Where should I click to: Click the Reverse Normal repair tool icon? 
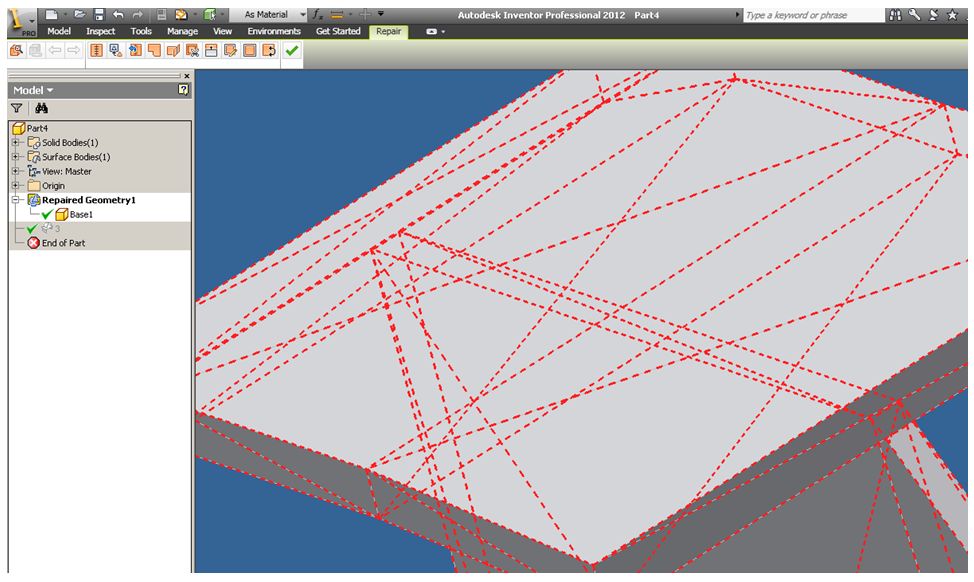(269, 50)
